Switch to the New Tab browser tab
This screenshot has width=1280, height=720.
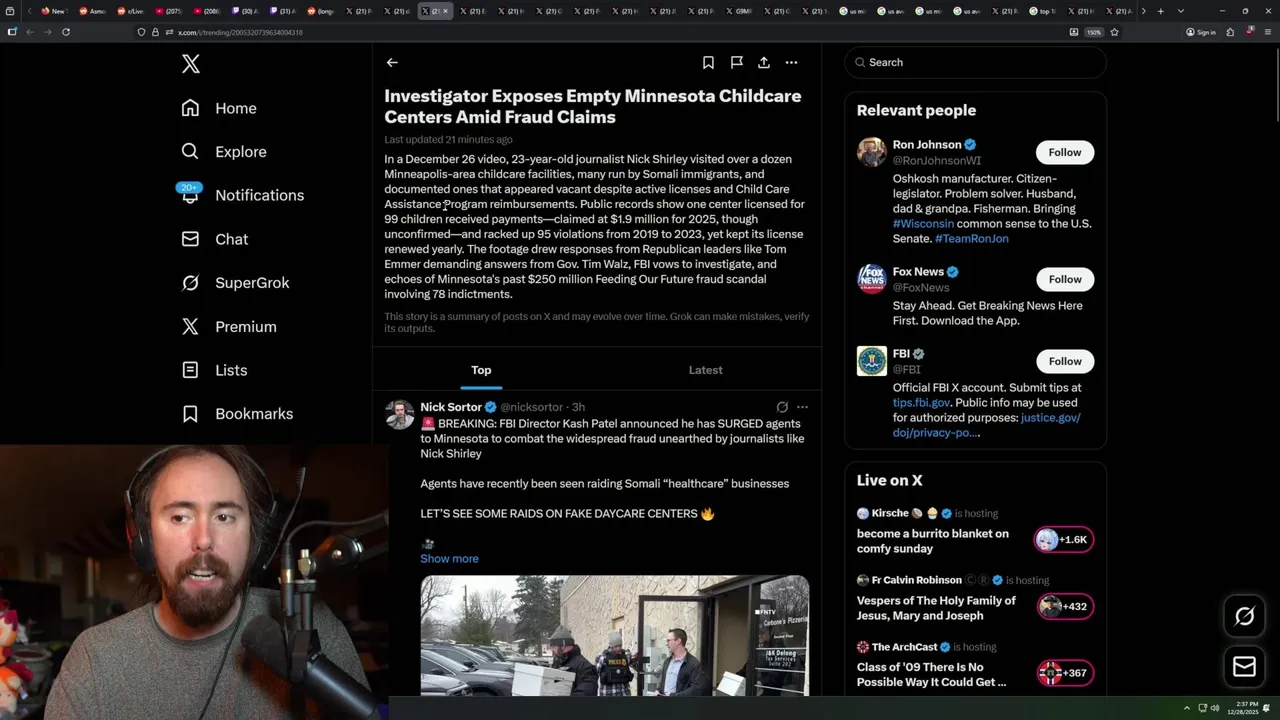tap(54, 11)
